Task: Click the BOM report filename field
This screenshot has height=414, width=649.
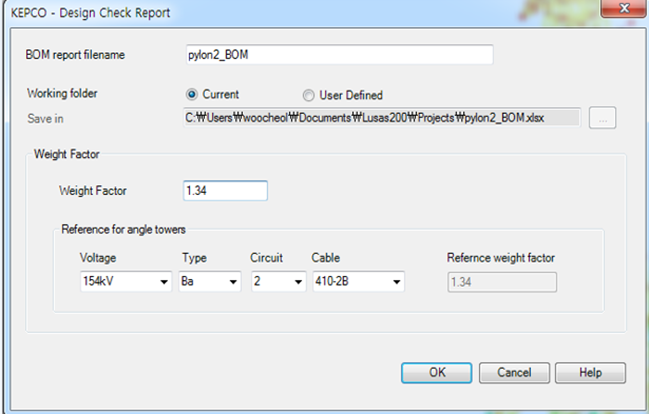Action: pyautogui.click(x=339, y=54)
